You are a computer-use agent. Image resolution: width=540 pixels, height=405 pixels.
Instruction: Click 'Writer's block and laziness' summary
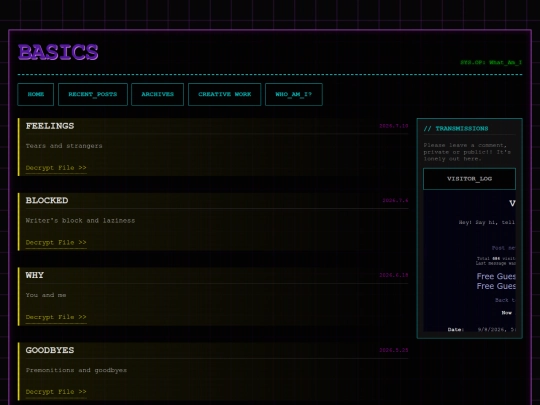click(80, 220)
